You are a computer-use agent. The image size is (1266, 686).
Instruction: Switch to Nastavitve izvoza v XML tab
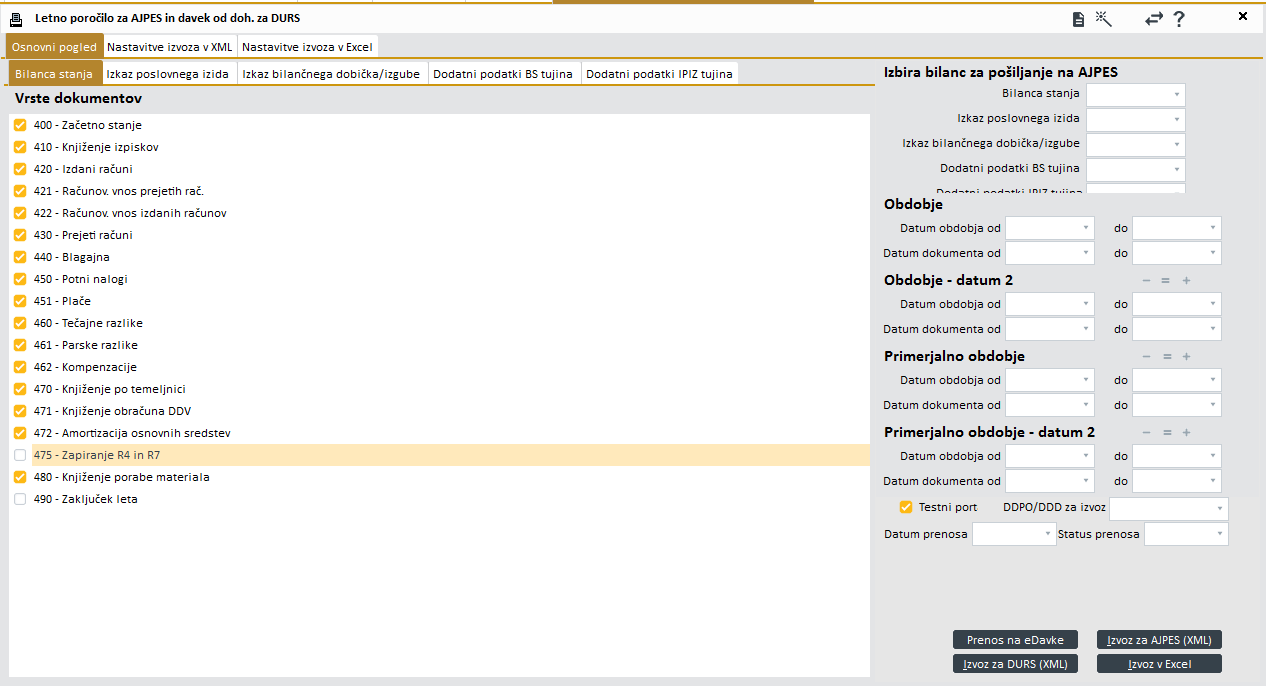170,47
